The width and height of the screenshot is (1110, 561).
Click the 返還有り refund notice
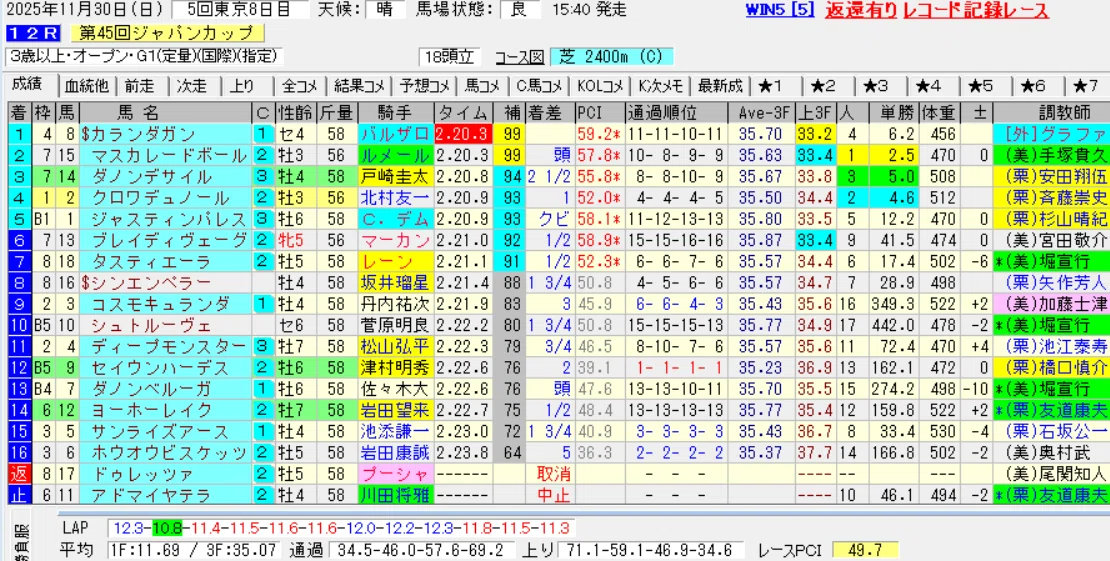862,10
